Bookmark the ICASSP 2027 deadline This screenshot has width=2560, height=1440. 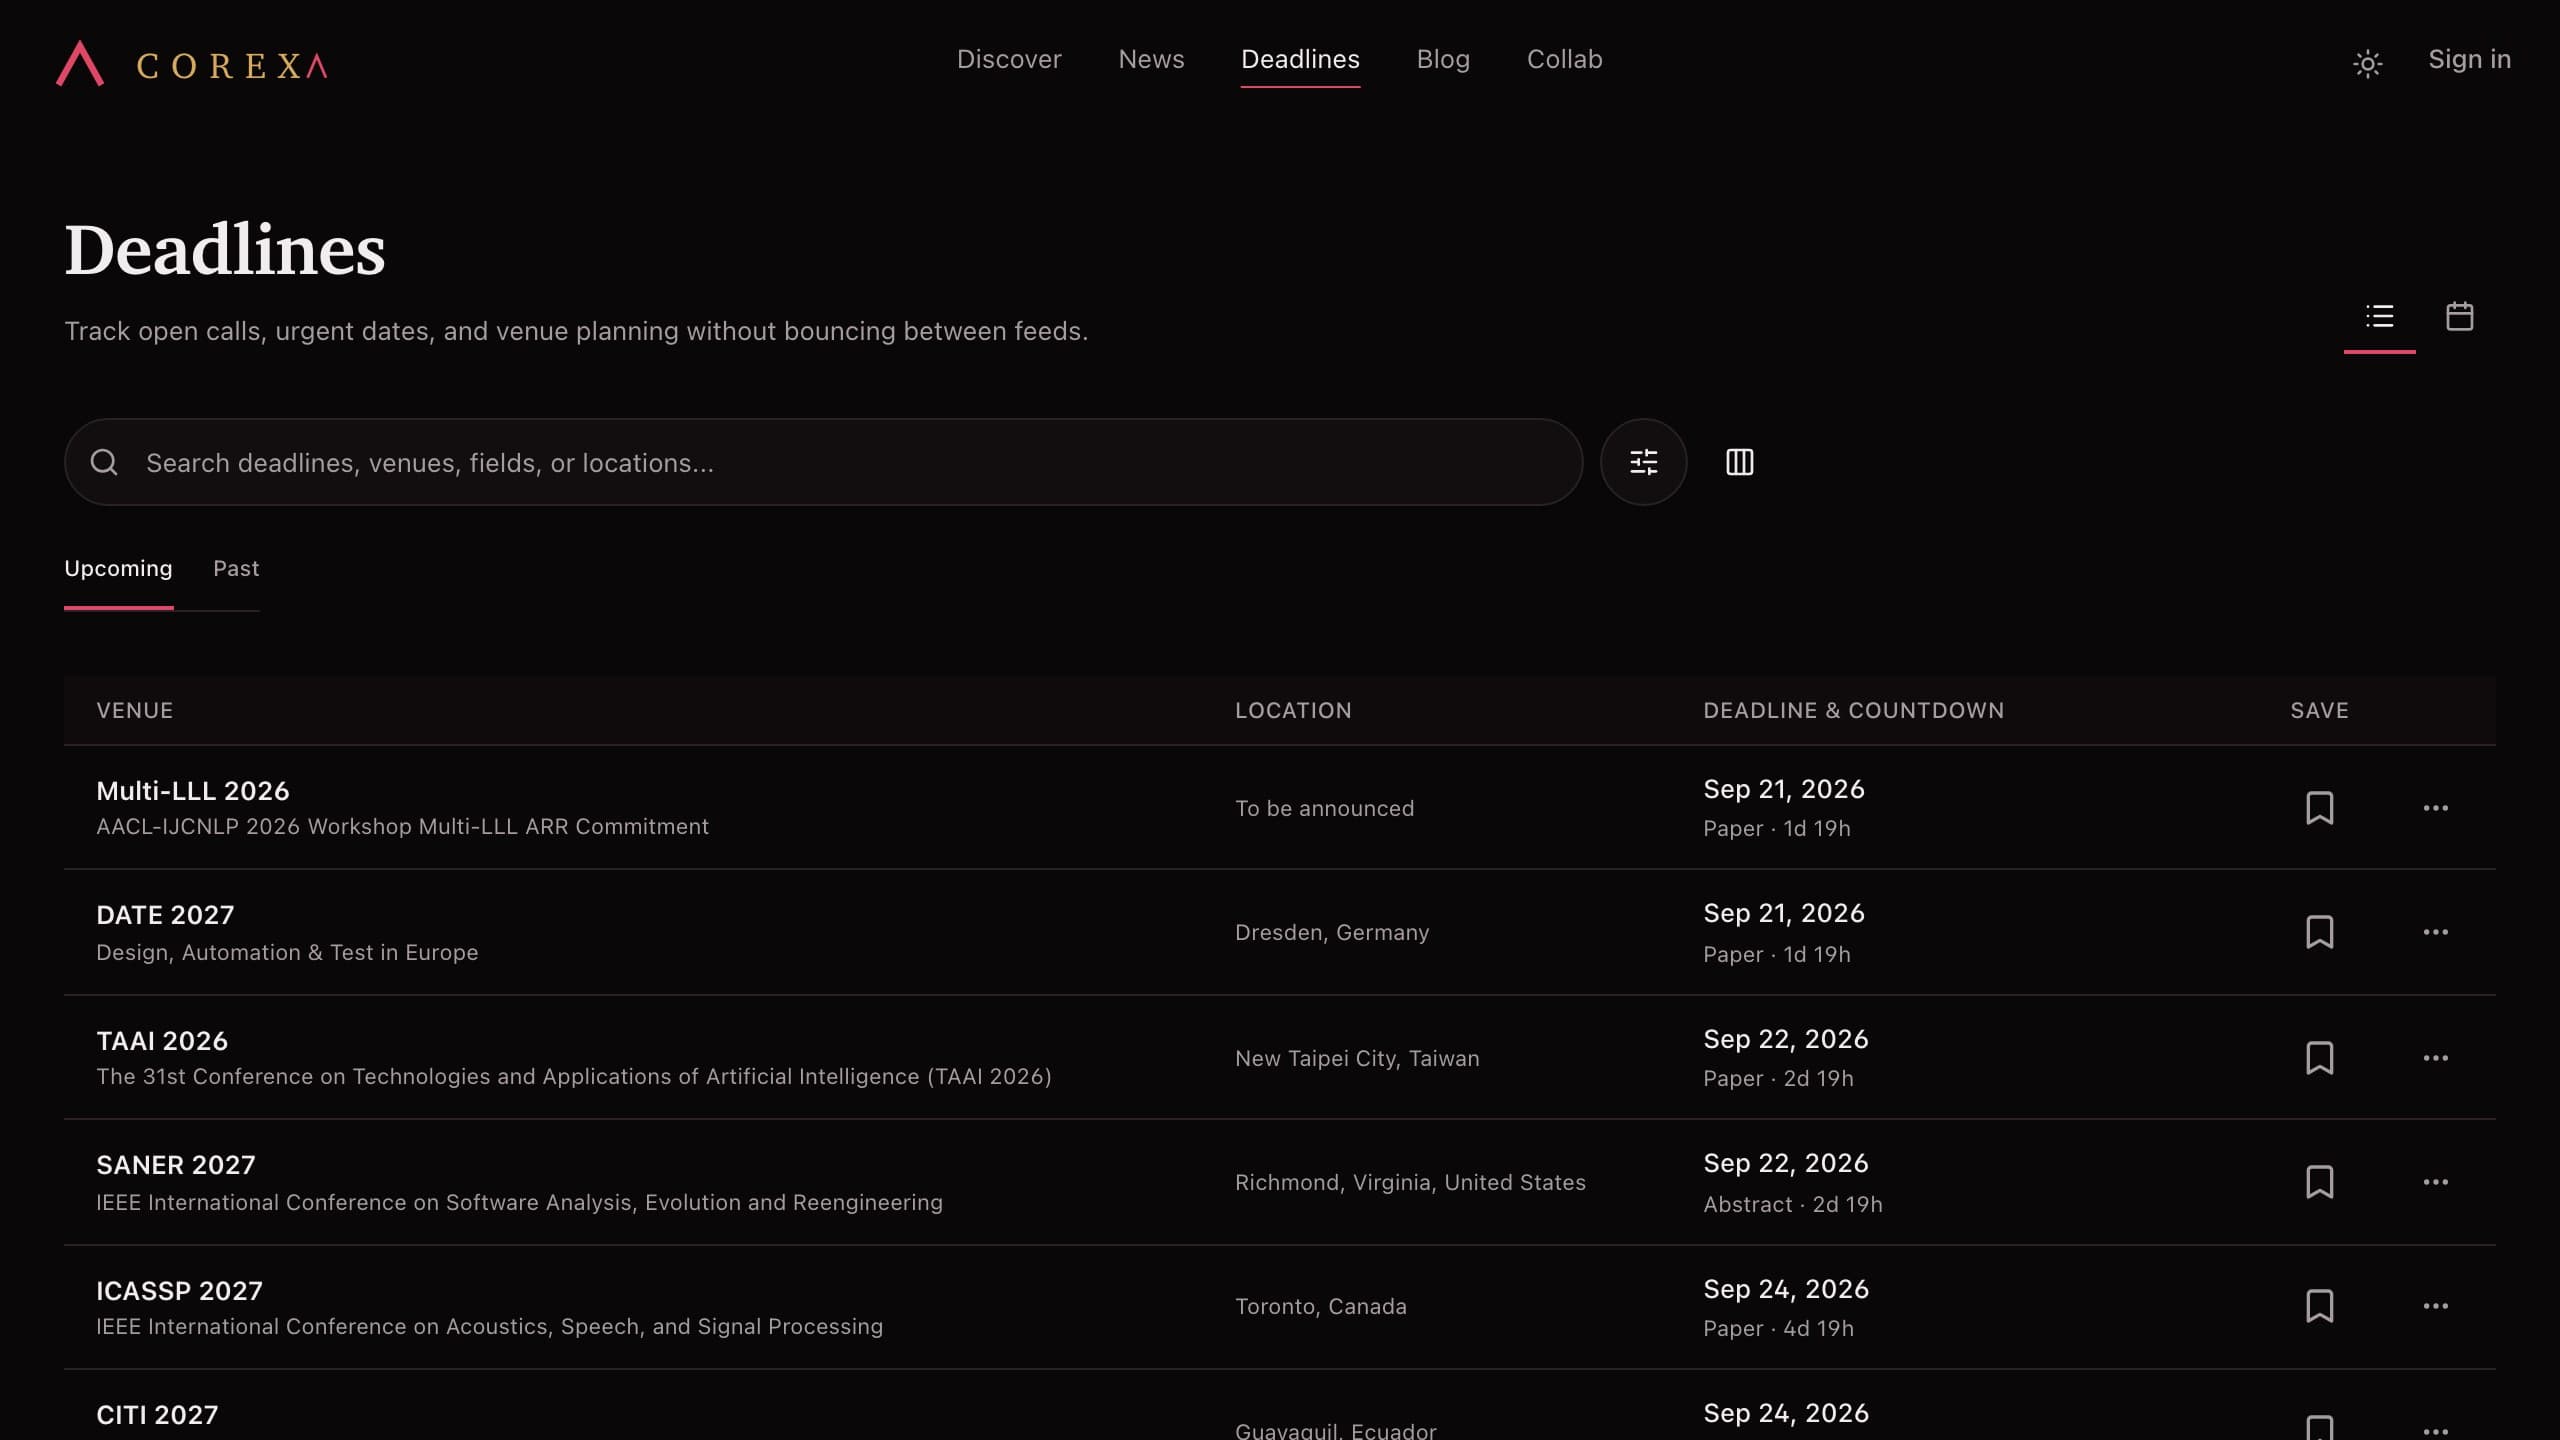click(x=2319, y=1306)
